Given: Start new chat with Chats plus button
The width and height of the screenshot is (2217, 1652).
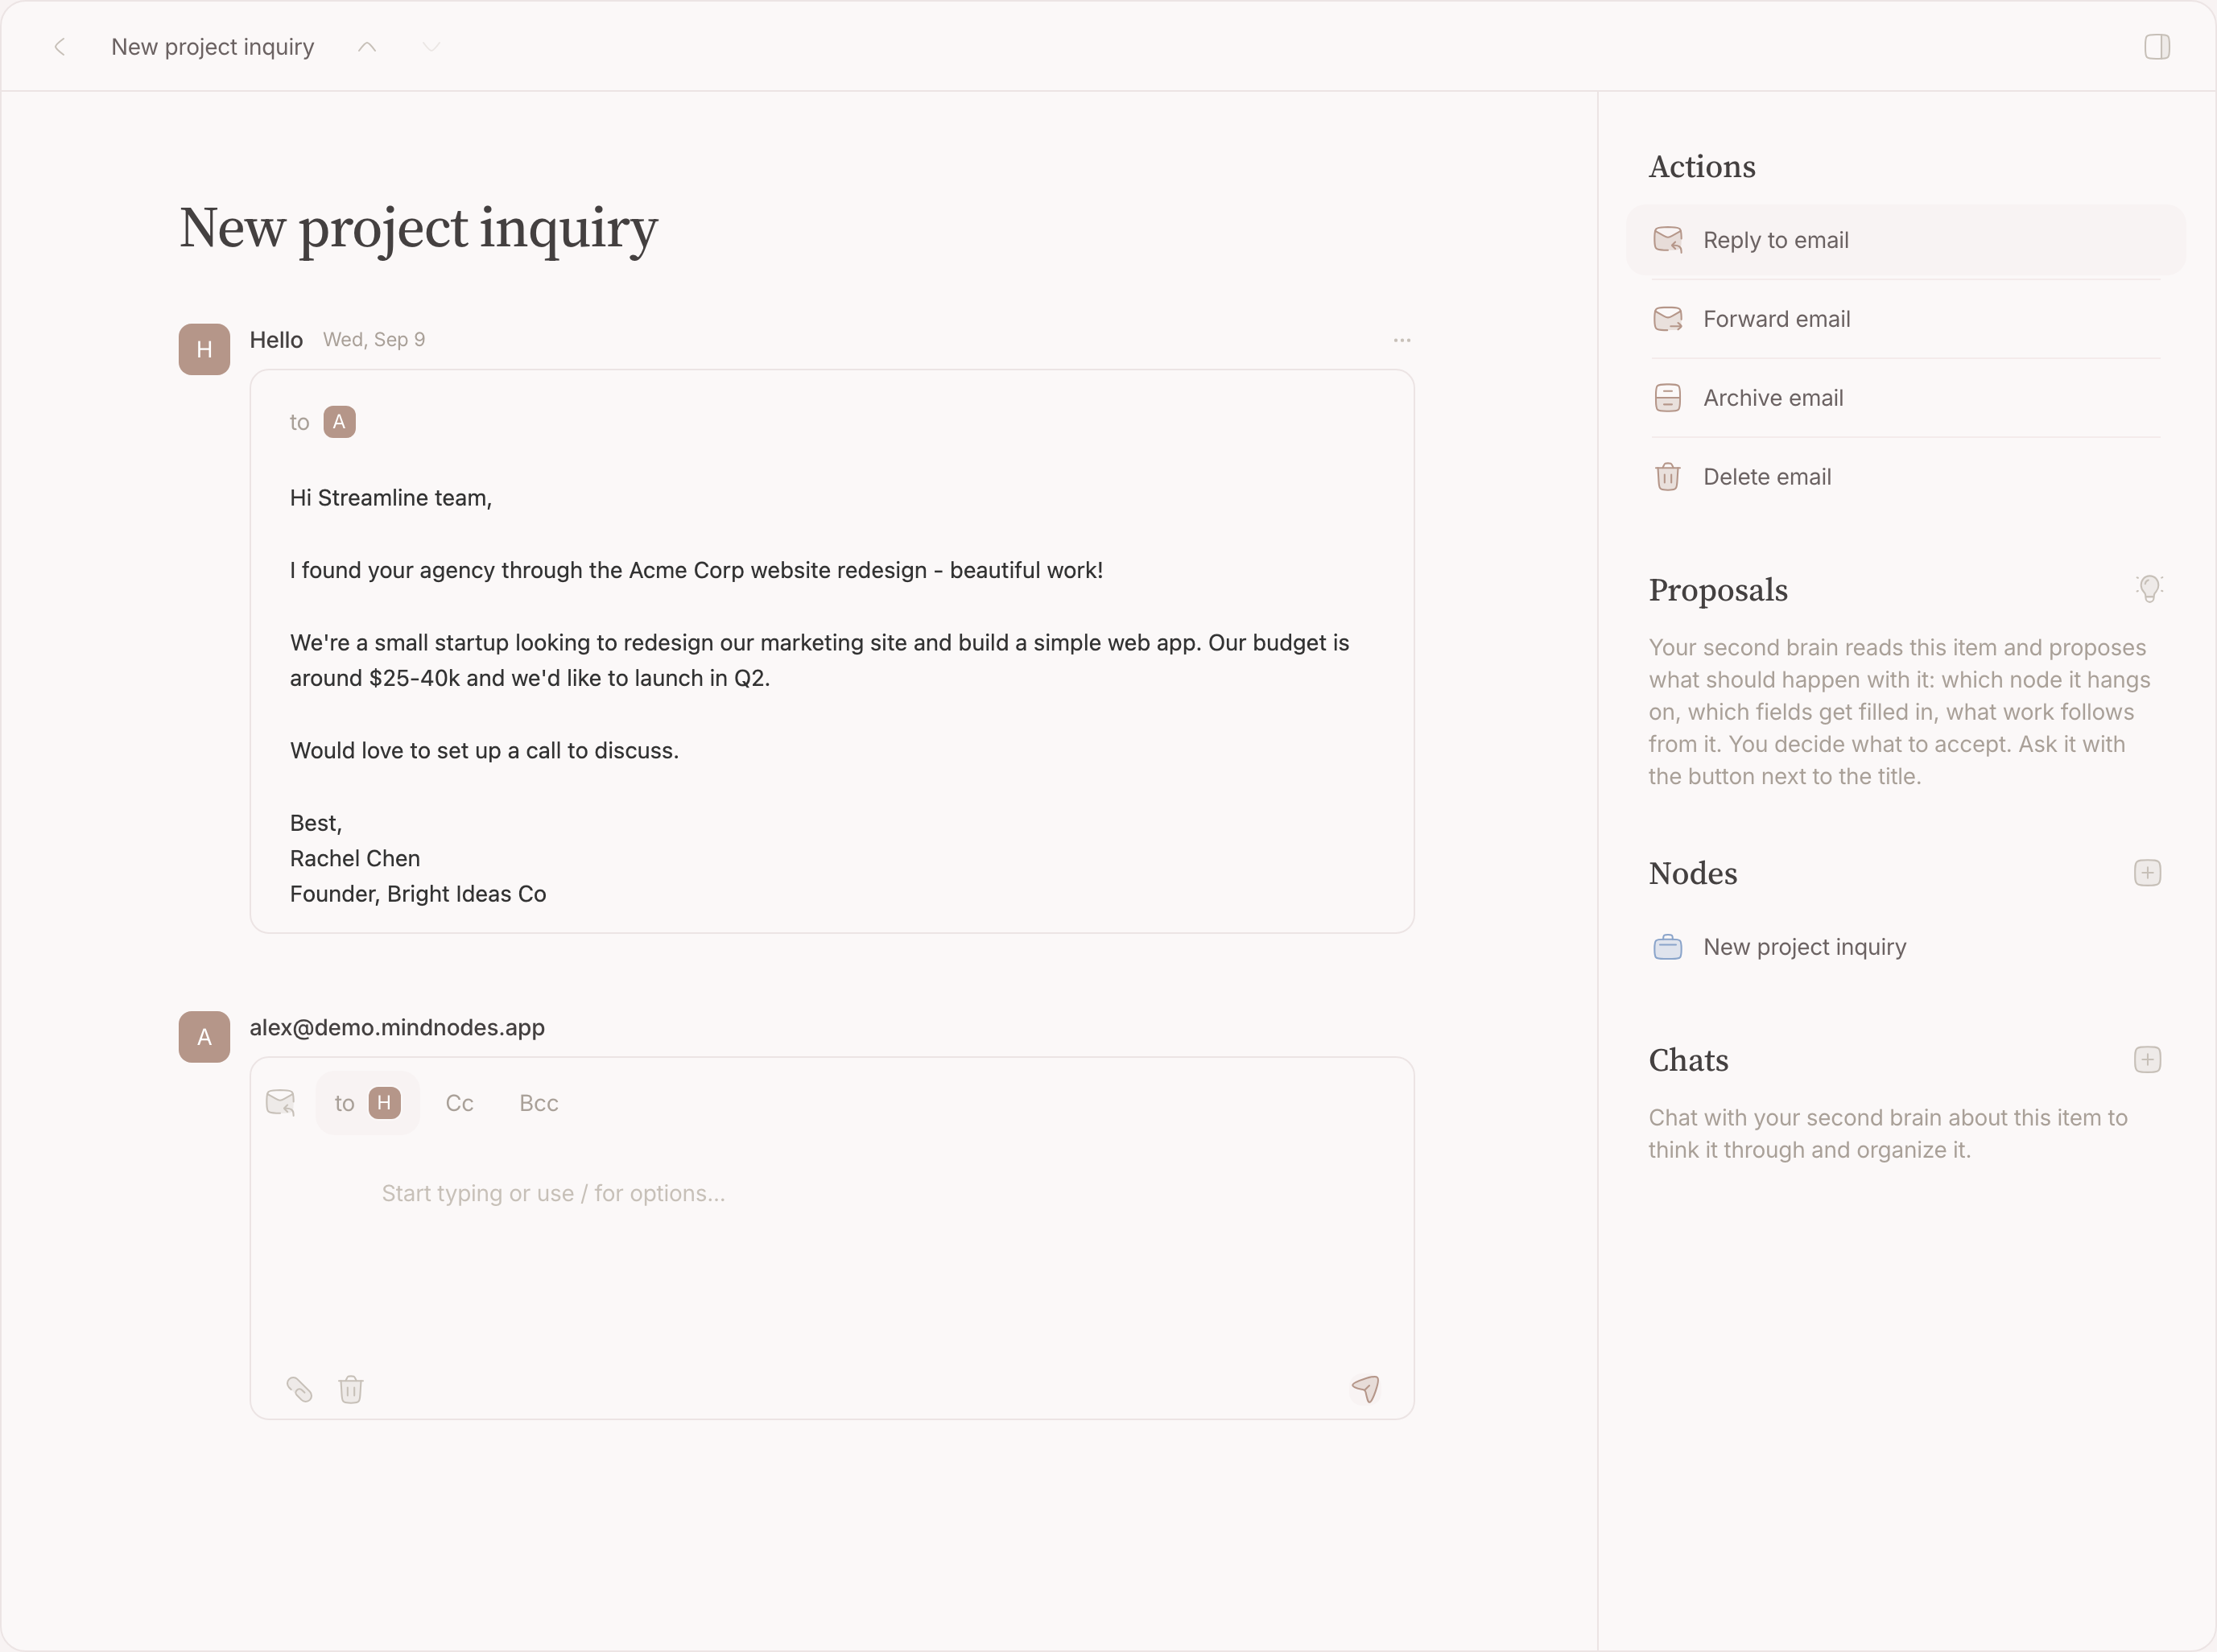Looking at the screenshot, I should tap(2147, 1060).
